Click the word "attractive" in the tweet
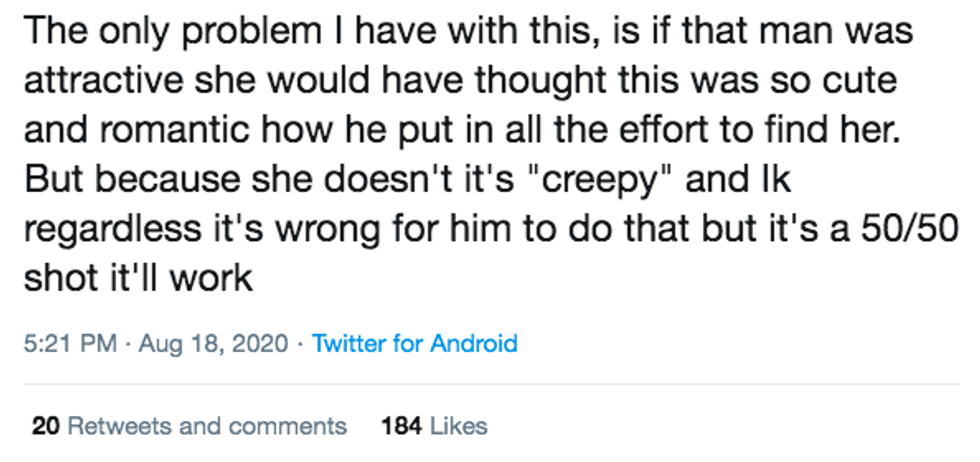This screenshot has width=980, height=462. (104, 81)
